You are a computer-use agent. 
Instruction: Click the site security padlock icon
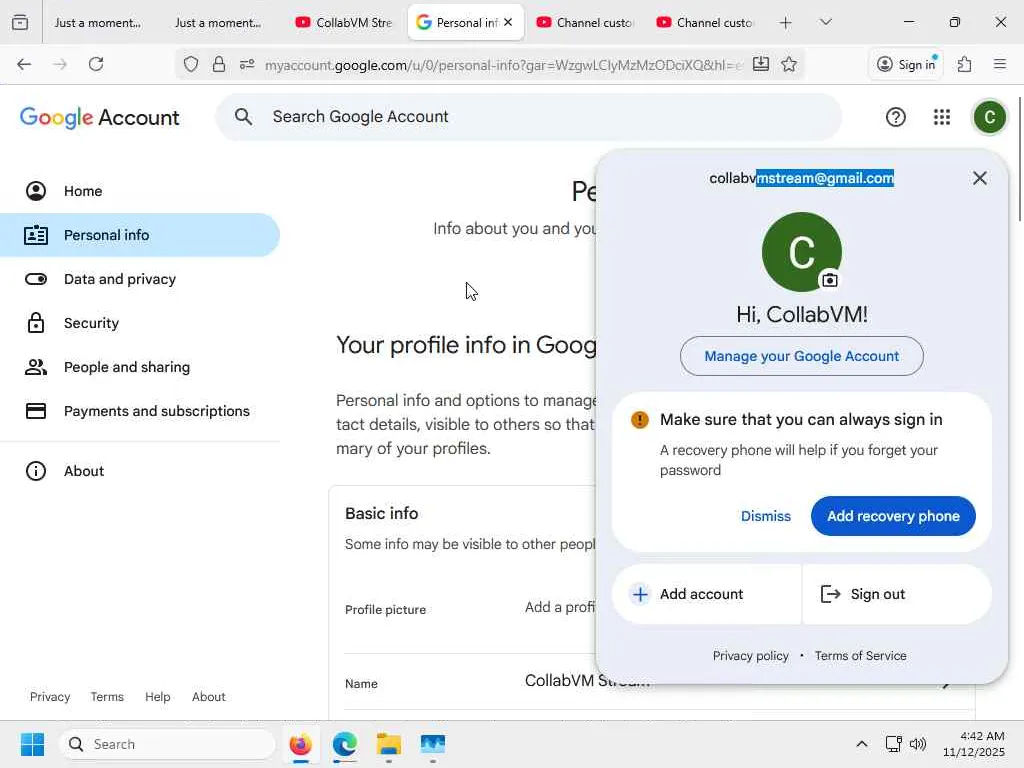tap(219, 64)
